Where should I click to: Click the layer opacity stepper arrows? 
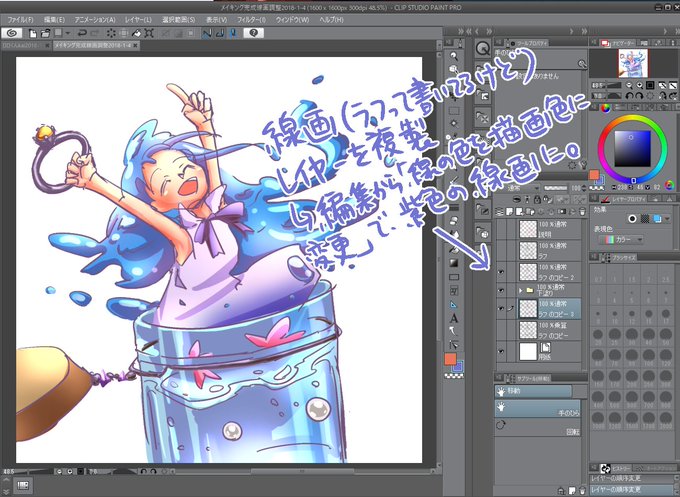pyautogui.click(x=584, y=188)
